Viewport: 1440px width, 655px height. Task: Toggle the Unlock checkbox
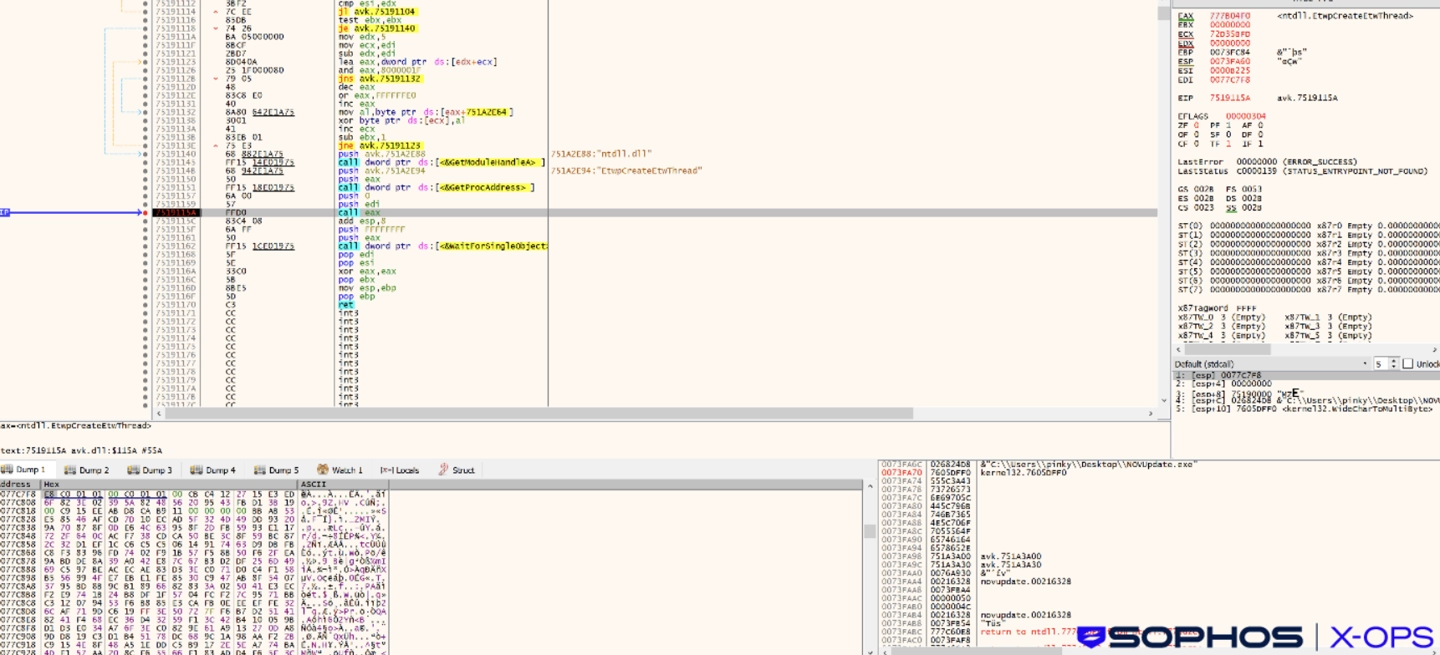click(1408, 364)
